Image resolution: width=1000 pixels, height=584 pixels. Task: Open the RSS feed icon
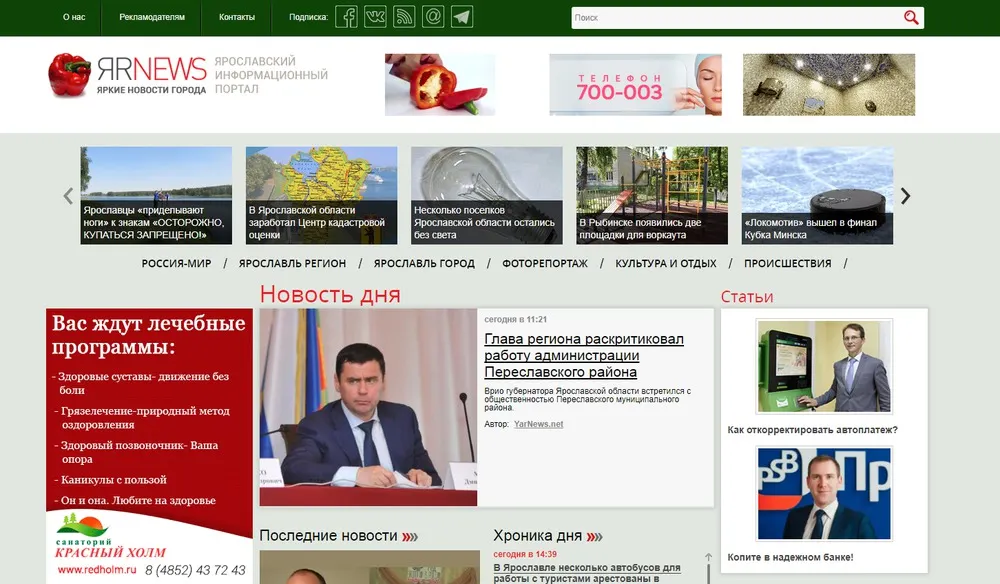[404, 17]
